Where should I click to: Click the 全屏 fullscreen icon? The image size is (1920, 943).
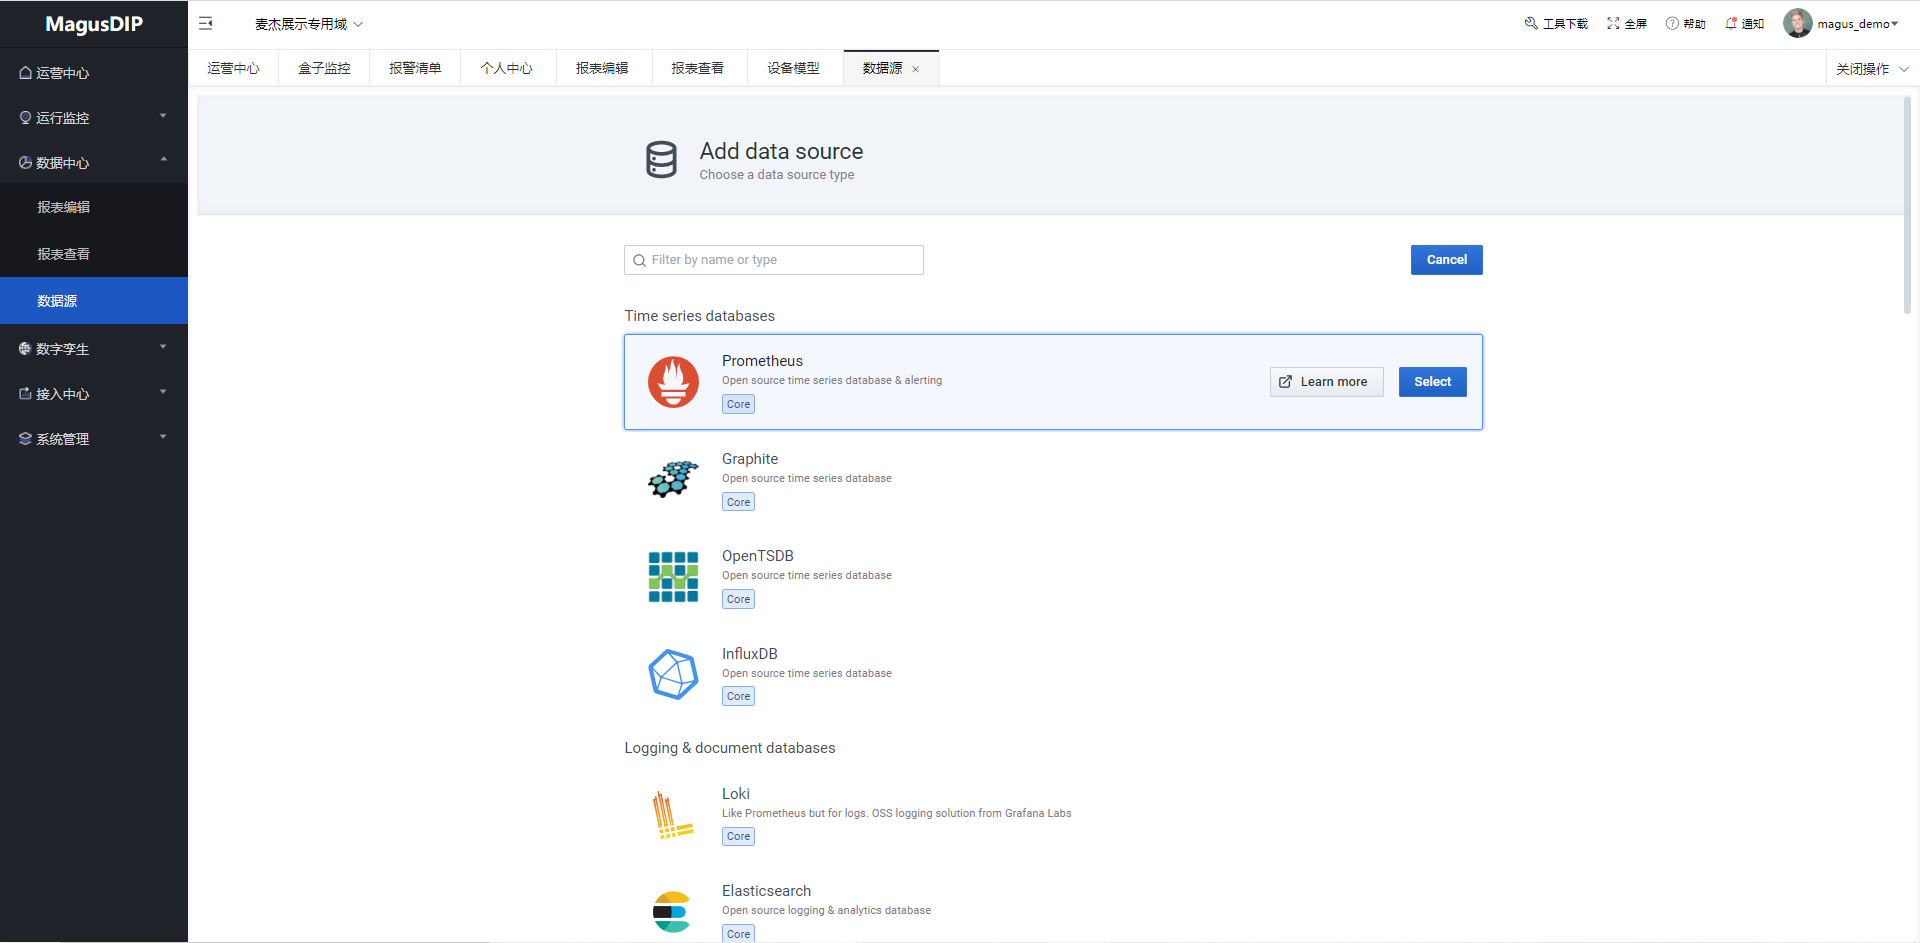pyautogui.click(x=1613, y=23)
